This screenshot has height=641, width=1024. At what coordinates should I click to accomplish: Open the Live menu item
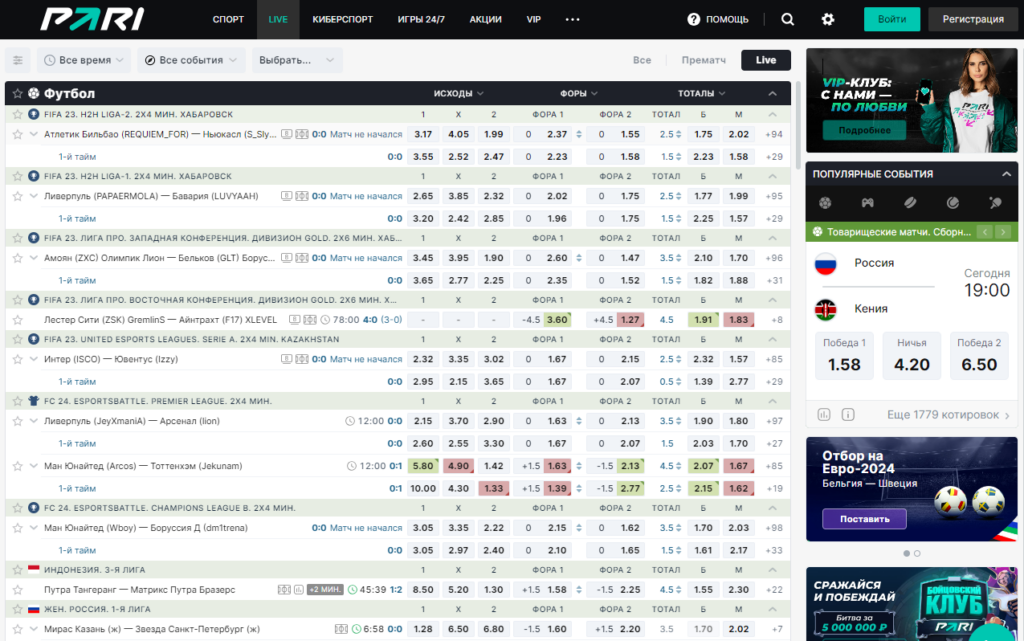pos(278,20)
